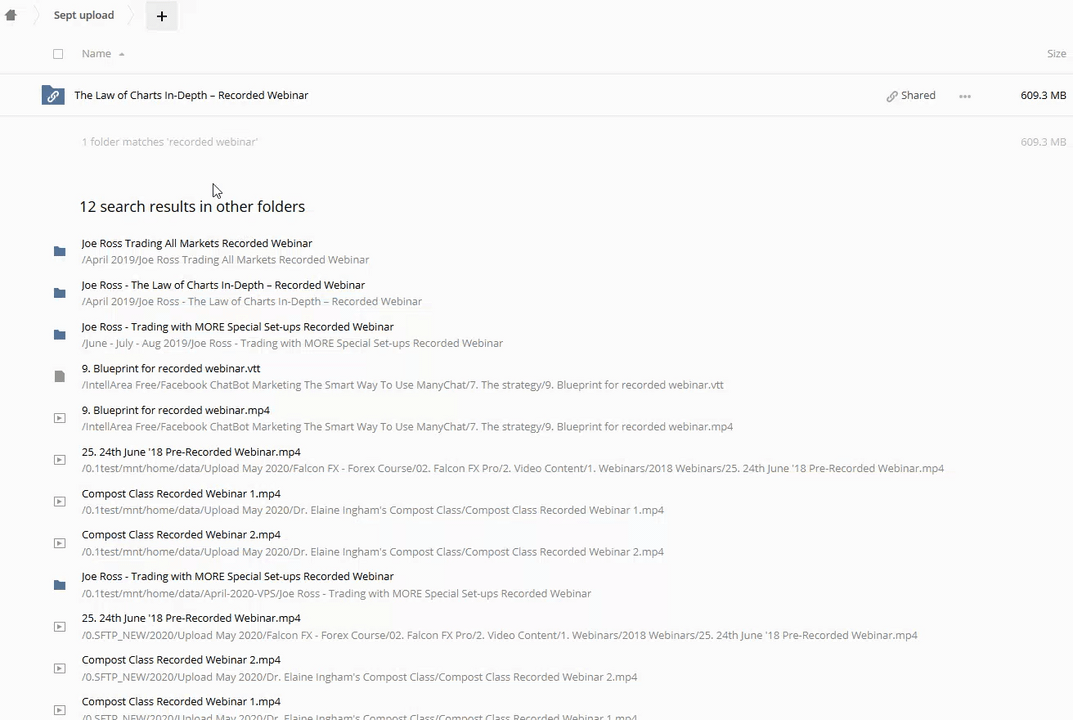The image size is (1073, 720).
Task: Open the Sept upload breadcrumb
Action: point(84,15)
